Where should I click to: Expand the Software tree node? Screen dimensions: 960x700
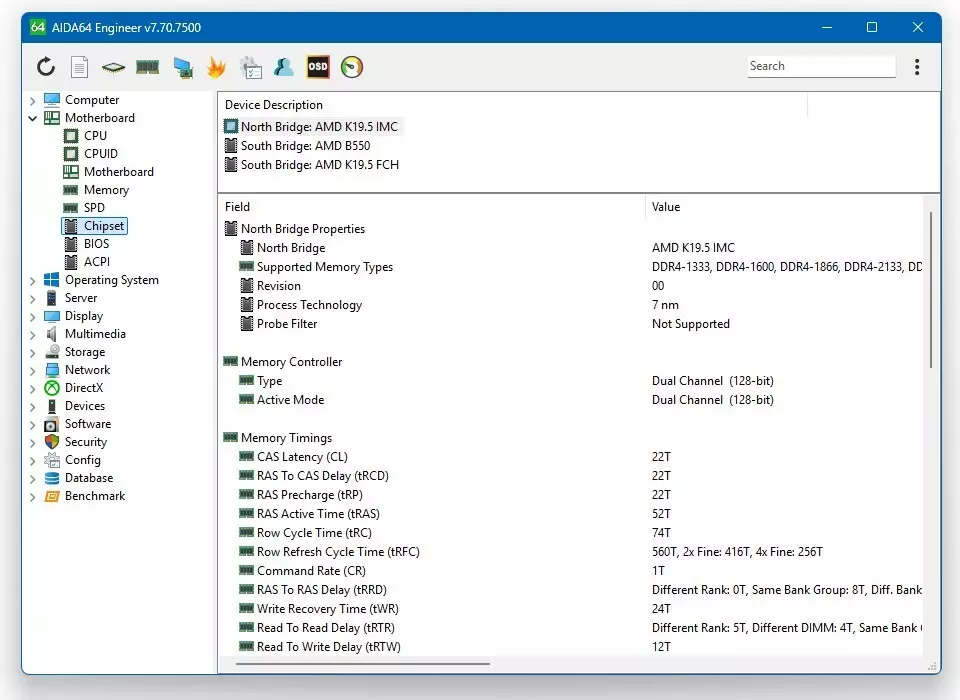pos(33,424)
